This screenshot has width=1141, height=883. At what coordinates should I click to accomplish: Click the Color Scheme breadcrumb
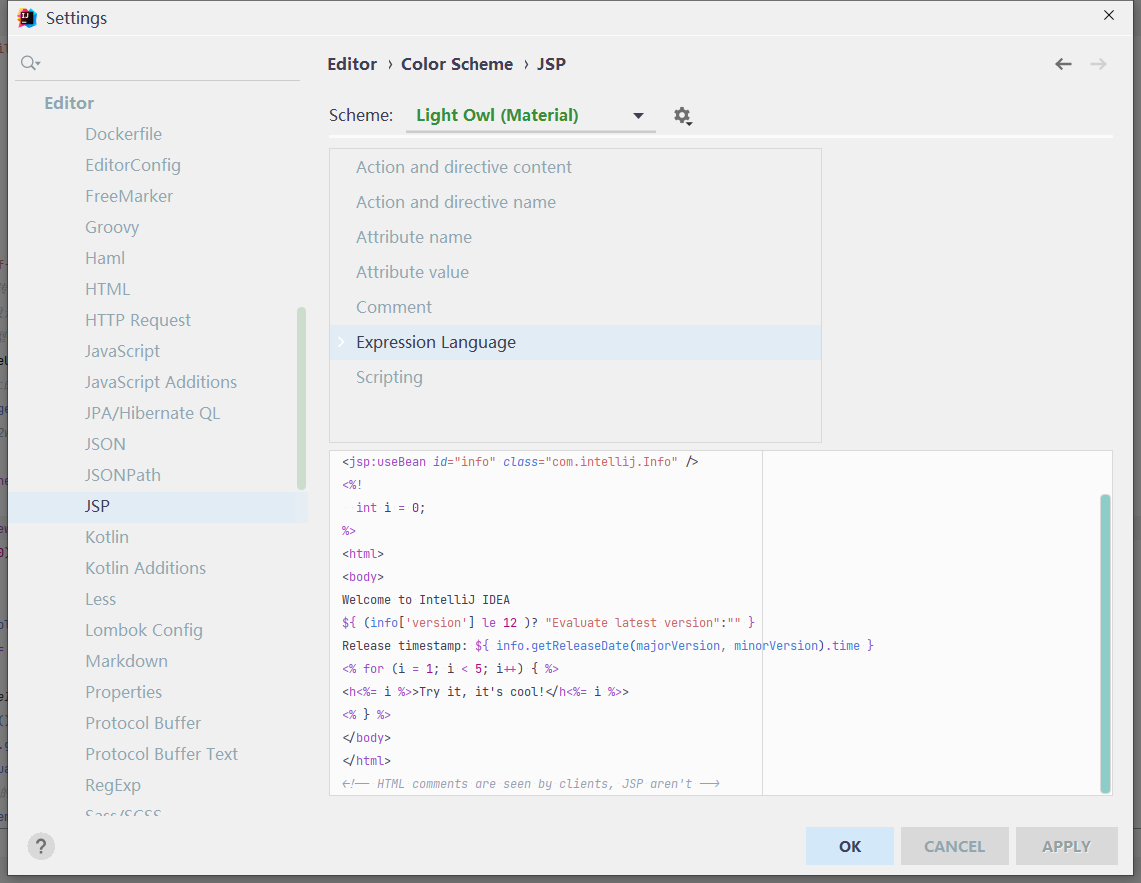click(x=457, y=64)
